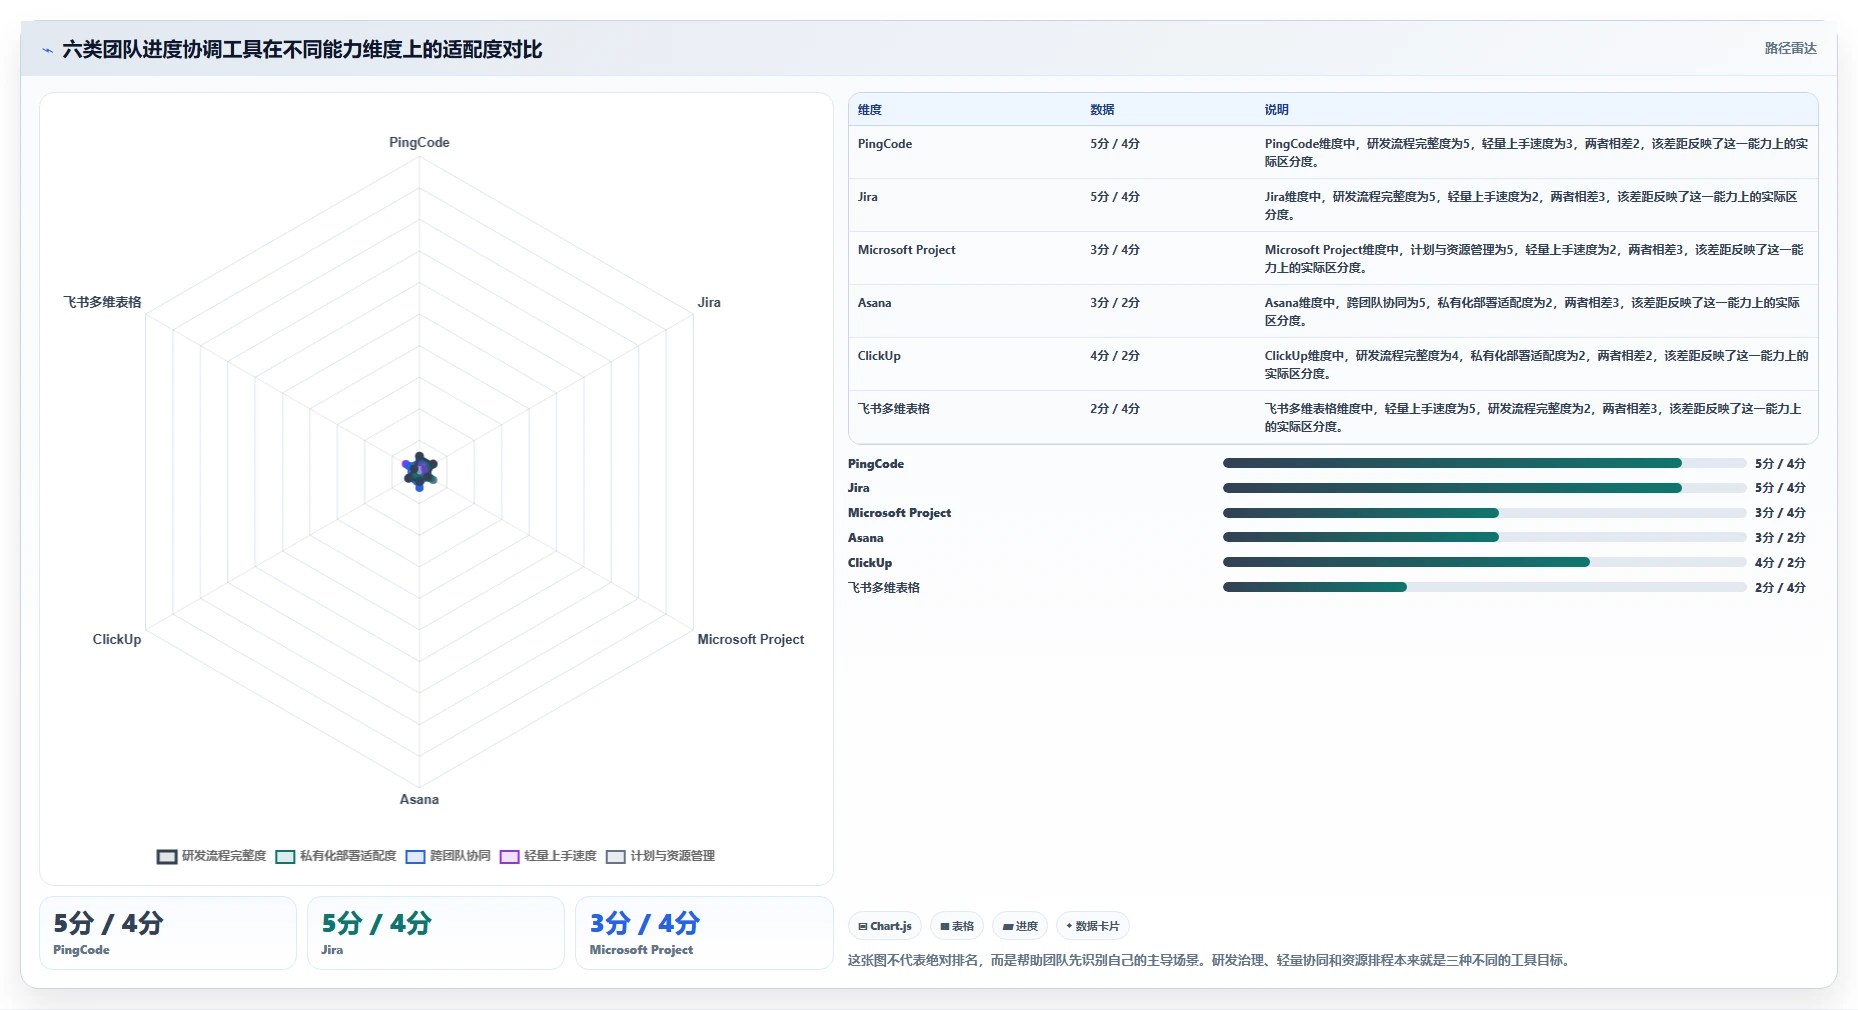
Task: Click the 5分 / 4分 value beside Jira progress bar
Action: [x=1780, y=488]
